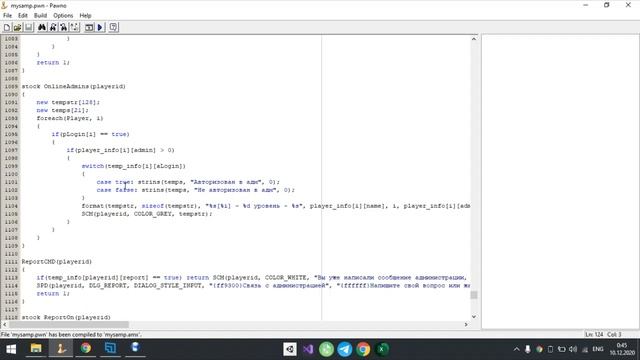Open Telegram from the taskbar

point(345,349)
